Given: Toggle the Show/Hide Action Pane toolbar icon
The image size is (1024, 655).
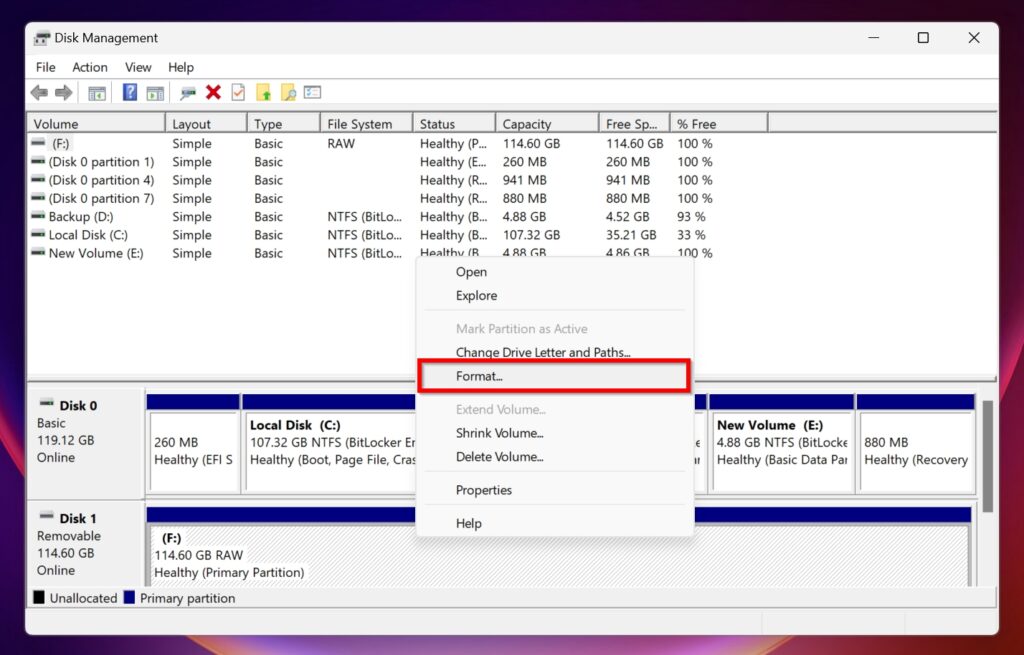Looking at the screenshot, I should tap(155, 92).
